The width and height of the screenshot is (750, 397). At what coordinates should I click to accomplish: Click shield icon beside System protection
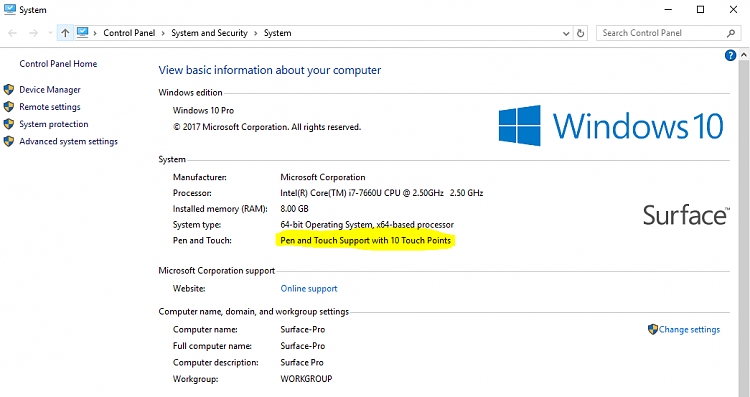click(x=9, y=124)
